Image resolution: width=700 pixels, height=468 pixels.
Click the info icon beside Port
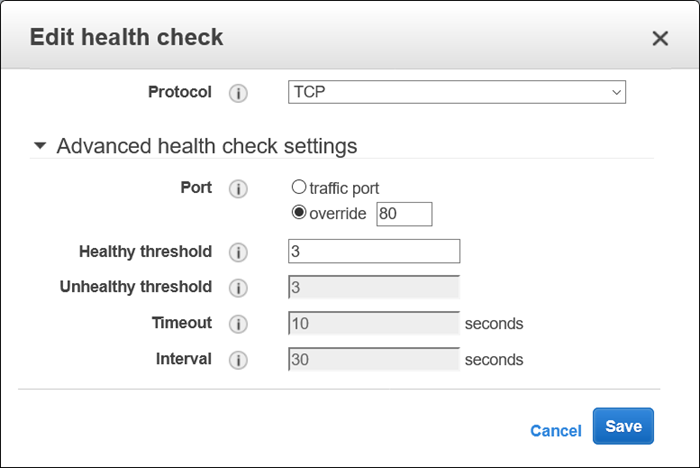238,189
